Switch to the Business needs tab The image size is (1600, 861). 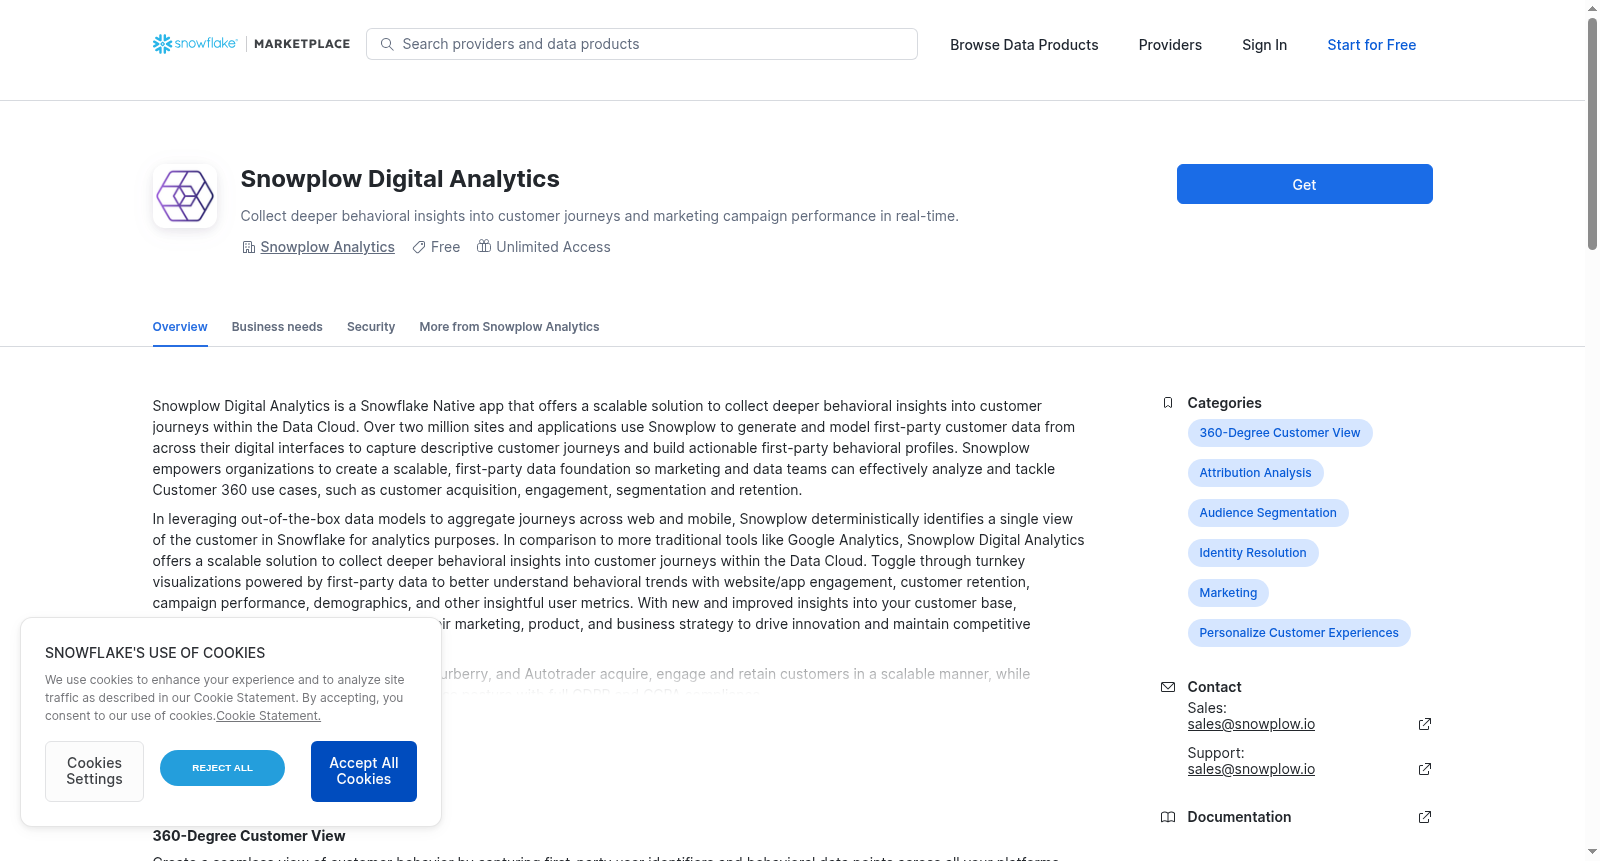(277, 327)
